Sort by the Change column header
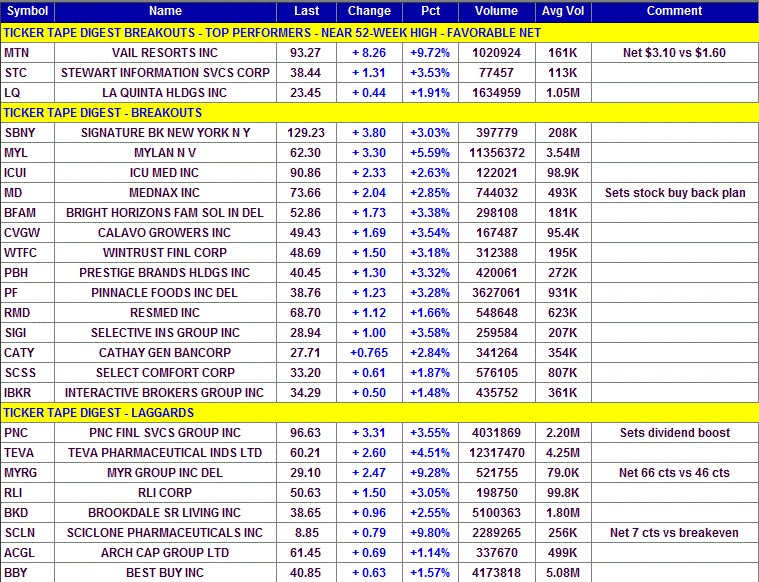 point(369,11)
